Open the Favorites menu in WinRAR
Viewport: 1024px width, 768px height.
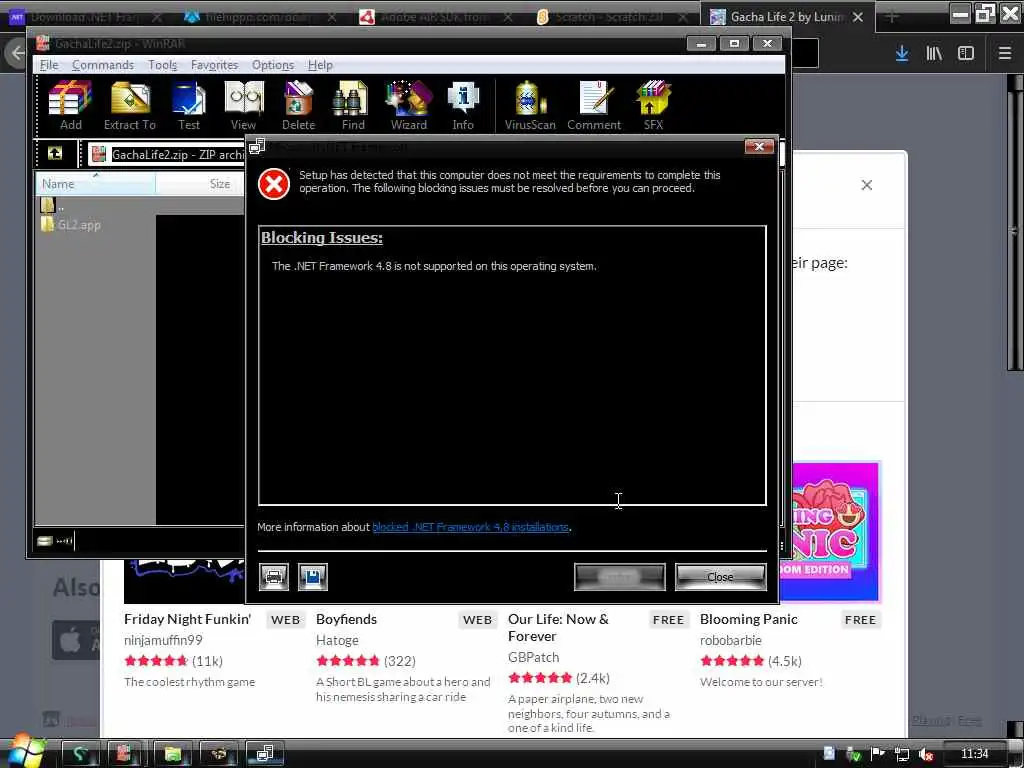214,65
